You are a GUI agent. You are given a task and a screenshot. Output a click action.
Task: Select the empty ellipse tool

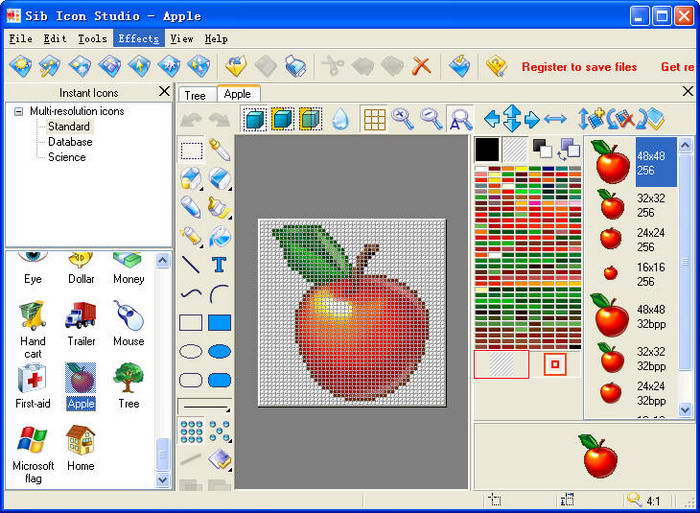pyautogui.click(x=191, y=351)
